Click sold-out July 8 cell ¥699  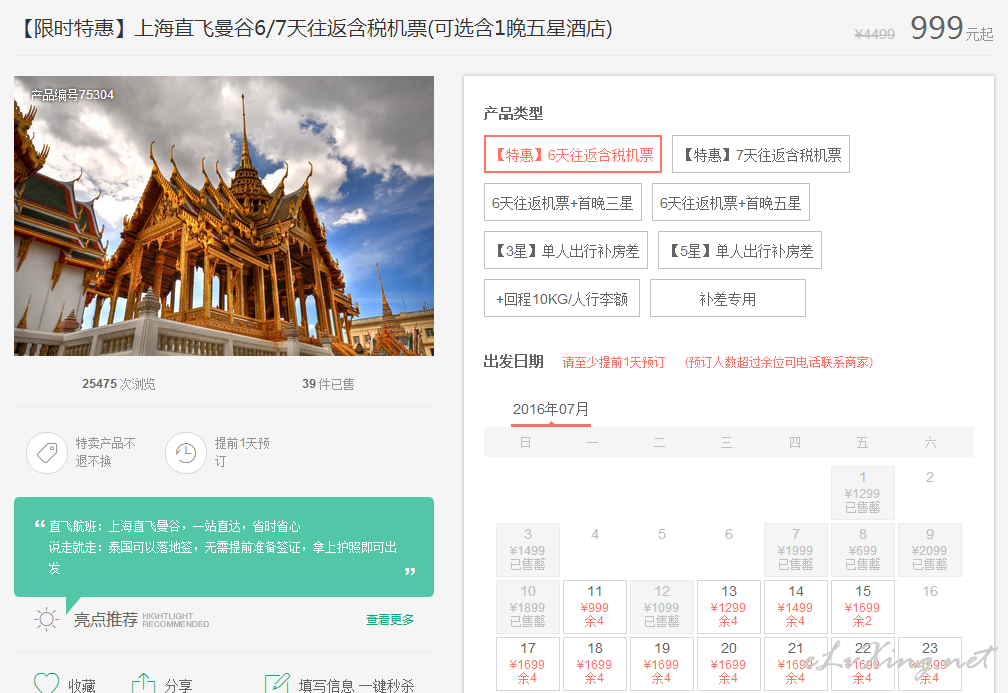click(x=863, y=550)
